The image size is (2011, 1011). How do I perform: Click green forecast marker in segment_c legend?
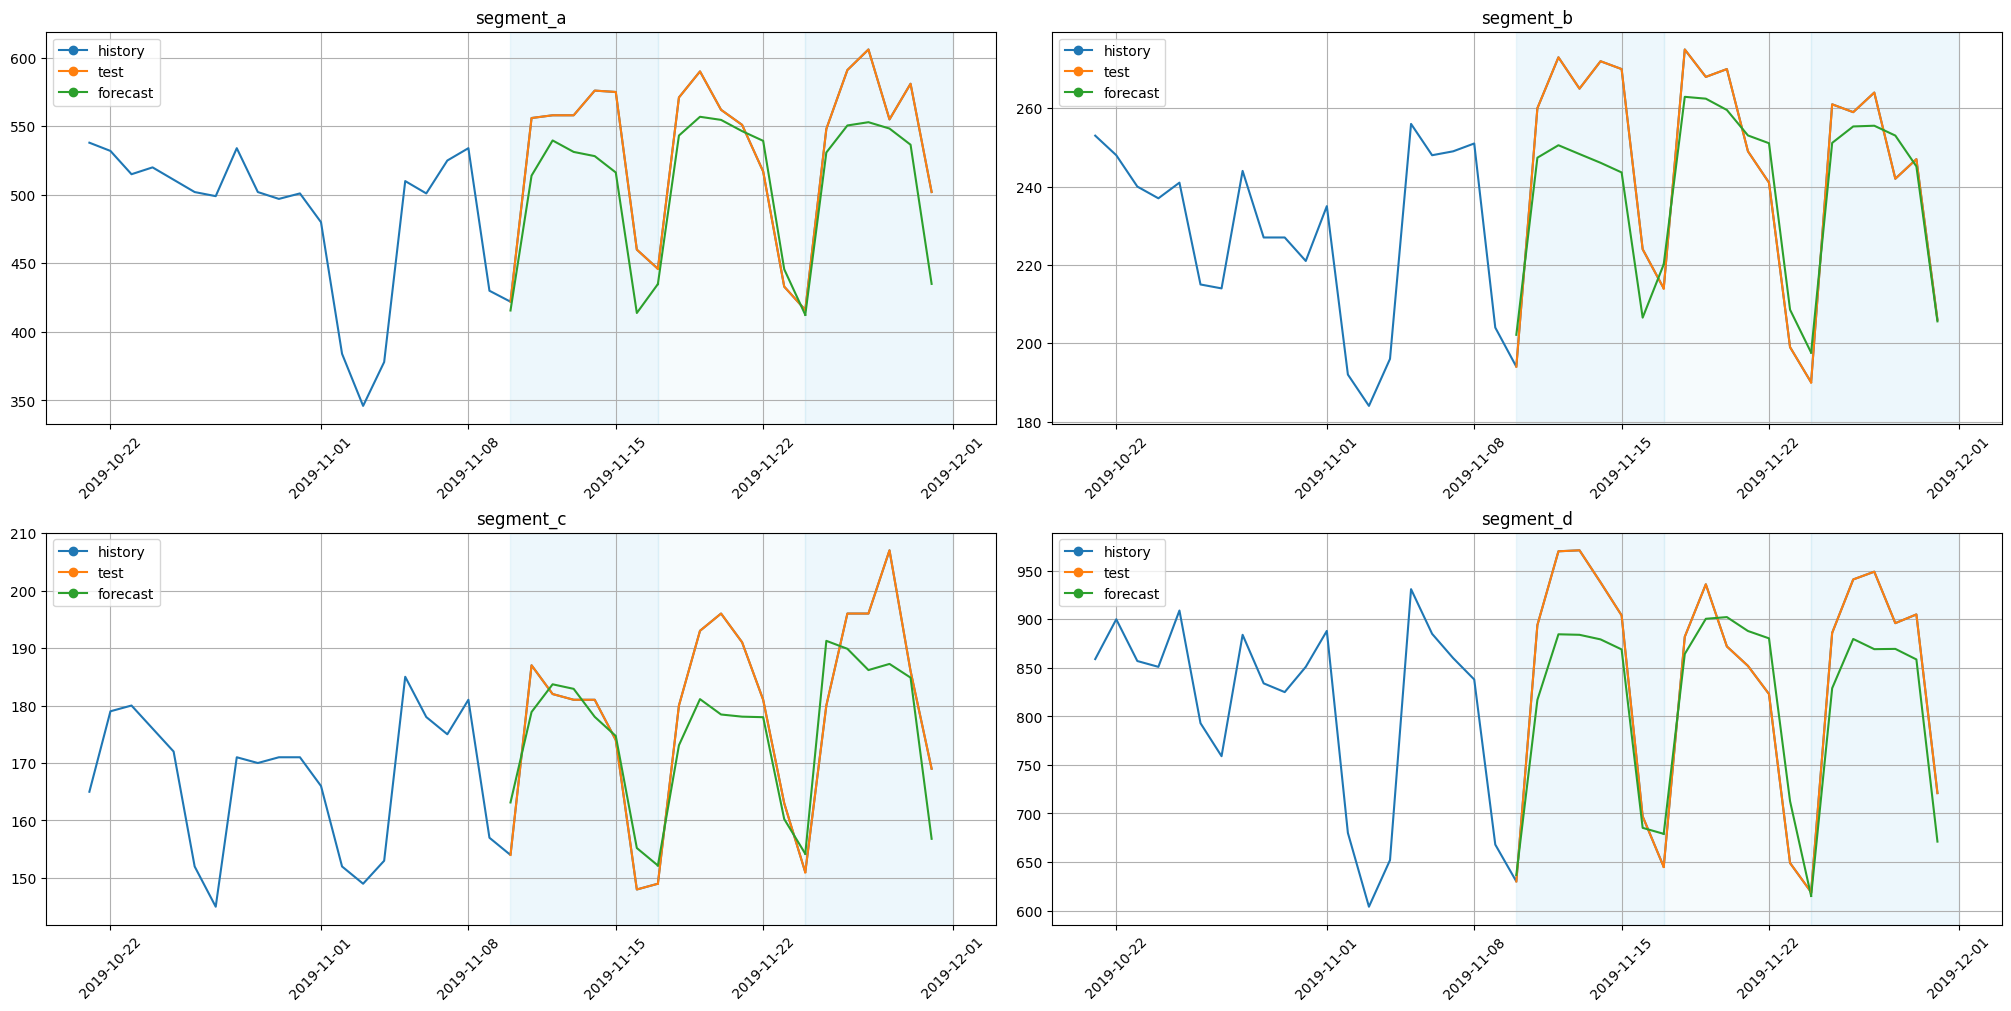click(x=75, y=594)
